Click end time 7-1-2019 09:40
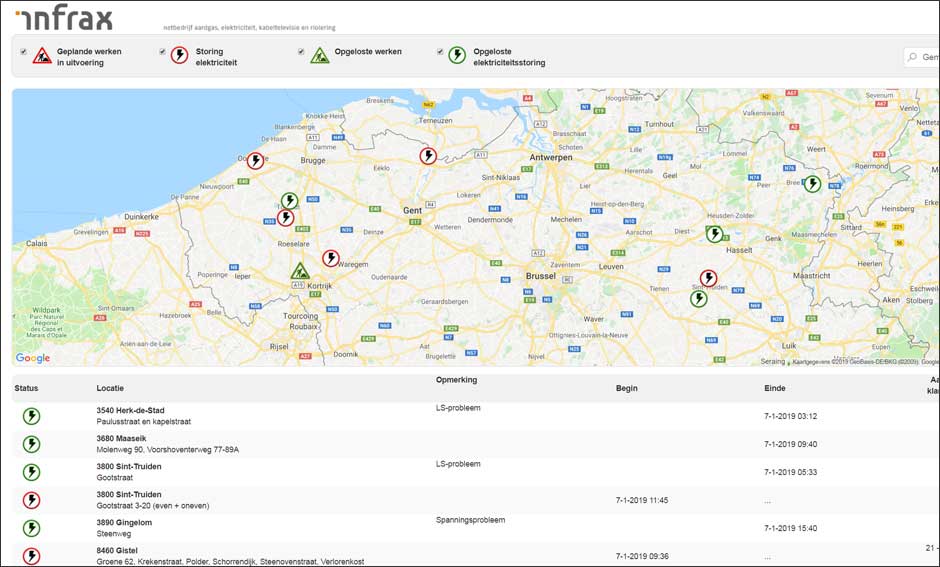Viewport: 940px width, 567px height. point(790,445)
